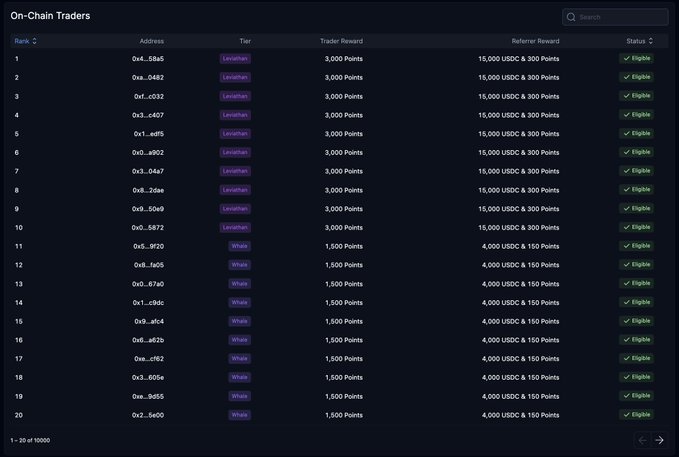The height and width of the screenshot is (457, 679).
Task: Click Eligible status in rank 20 row
Action: pyautogui.click(x=636, y=415)
